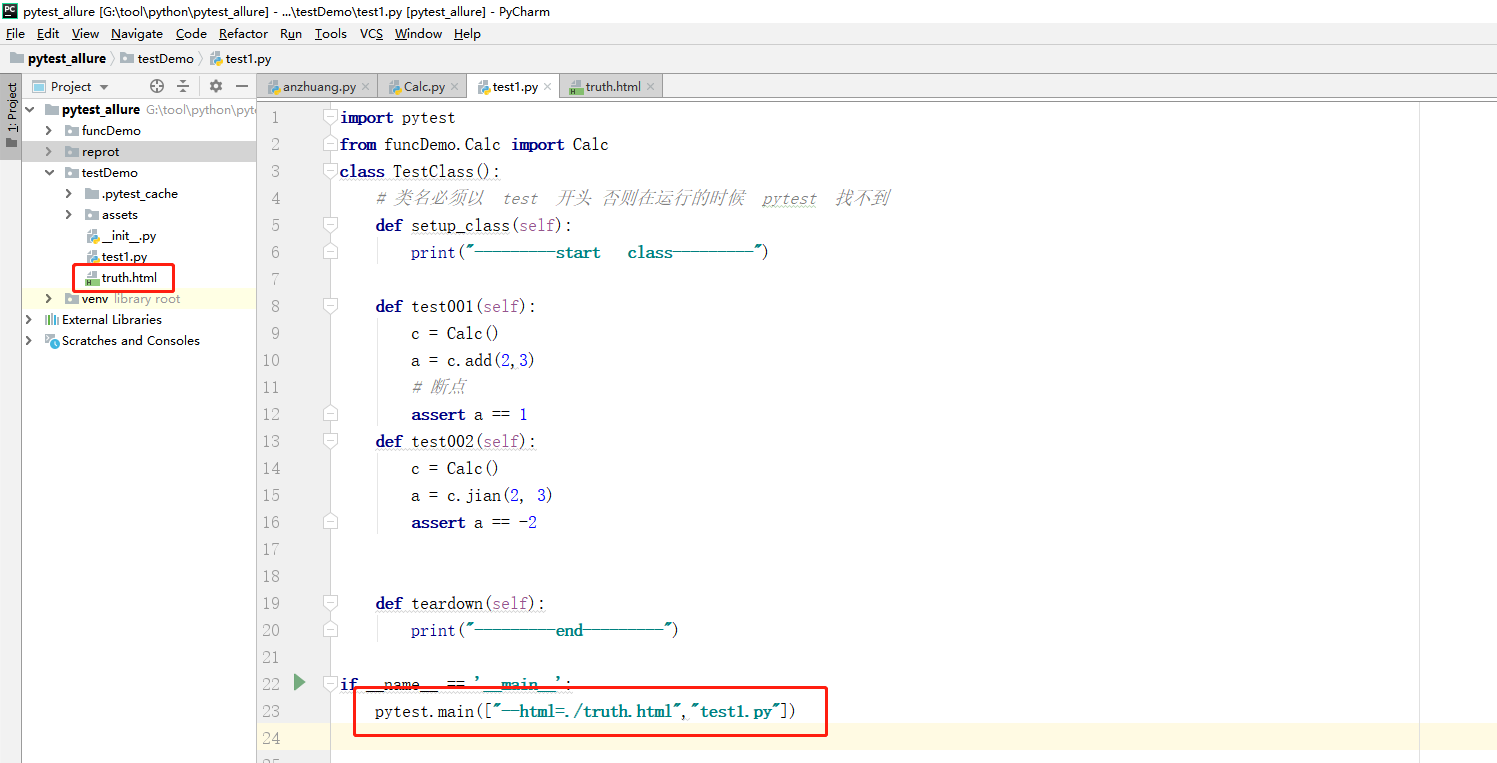Image resolution: width=1497 pixels, height=763 pixels.
Task: Fold the teardown method in gutter
Action: tap(330, 603)
